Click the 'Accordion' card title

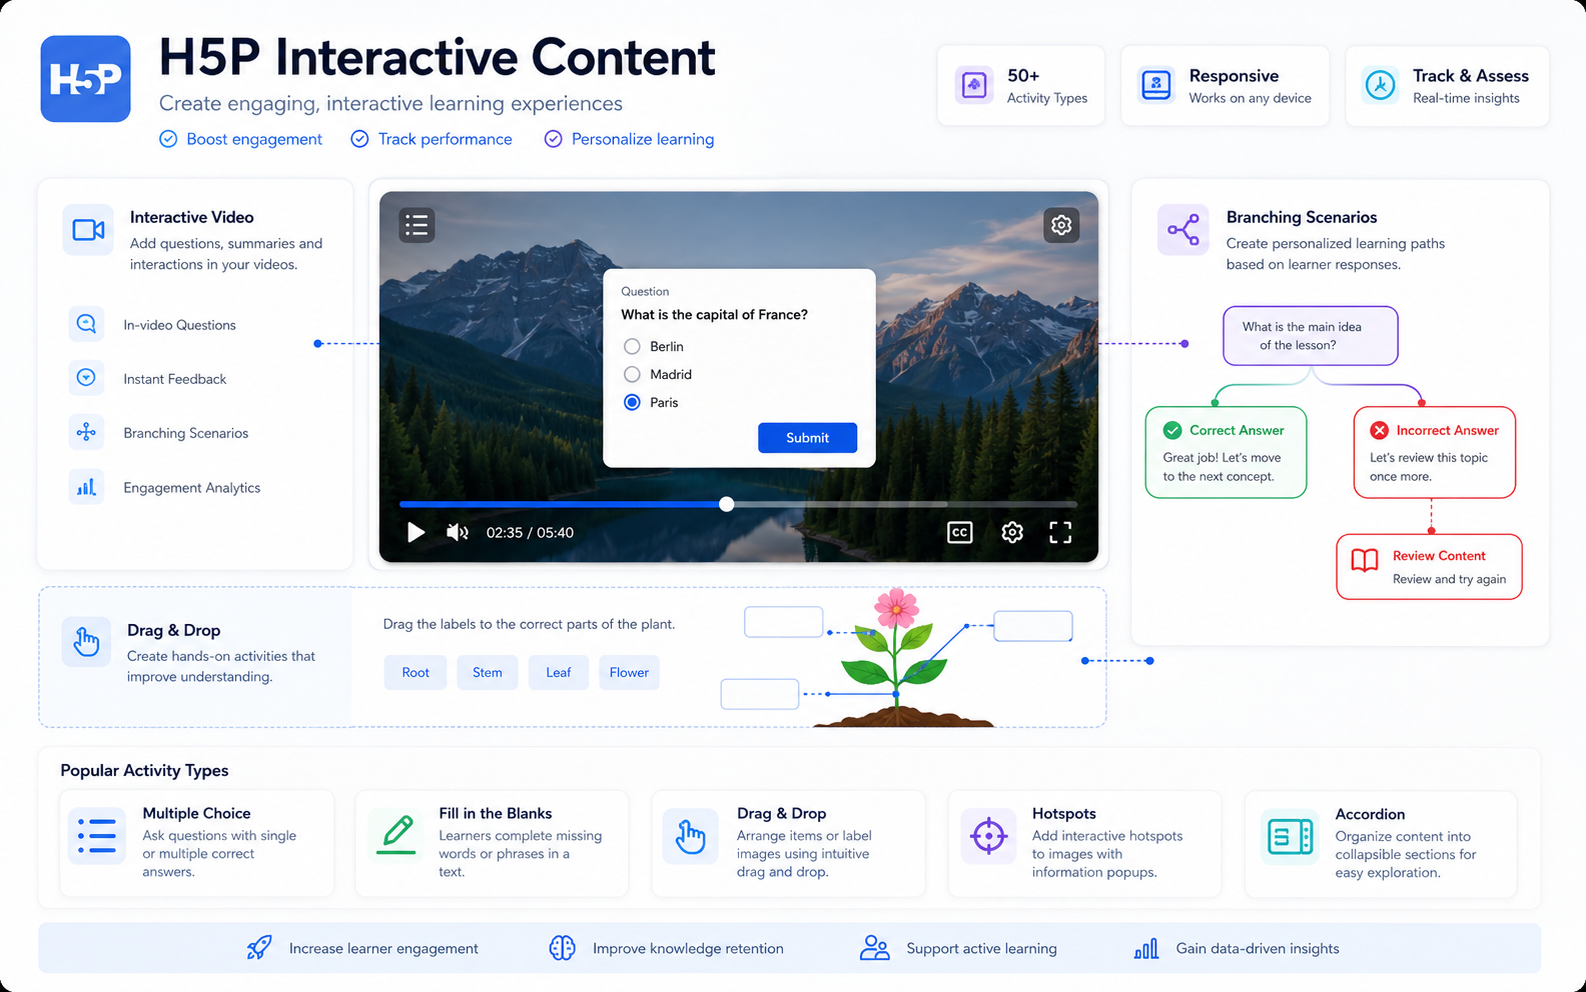pos(1370,815)
